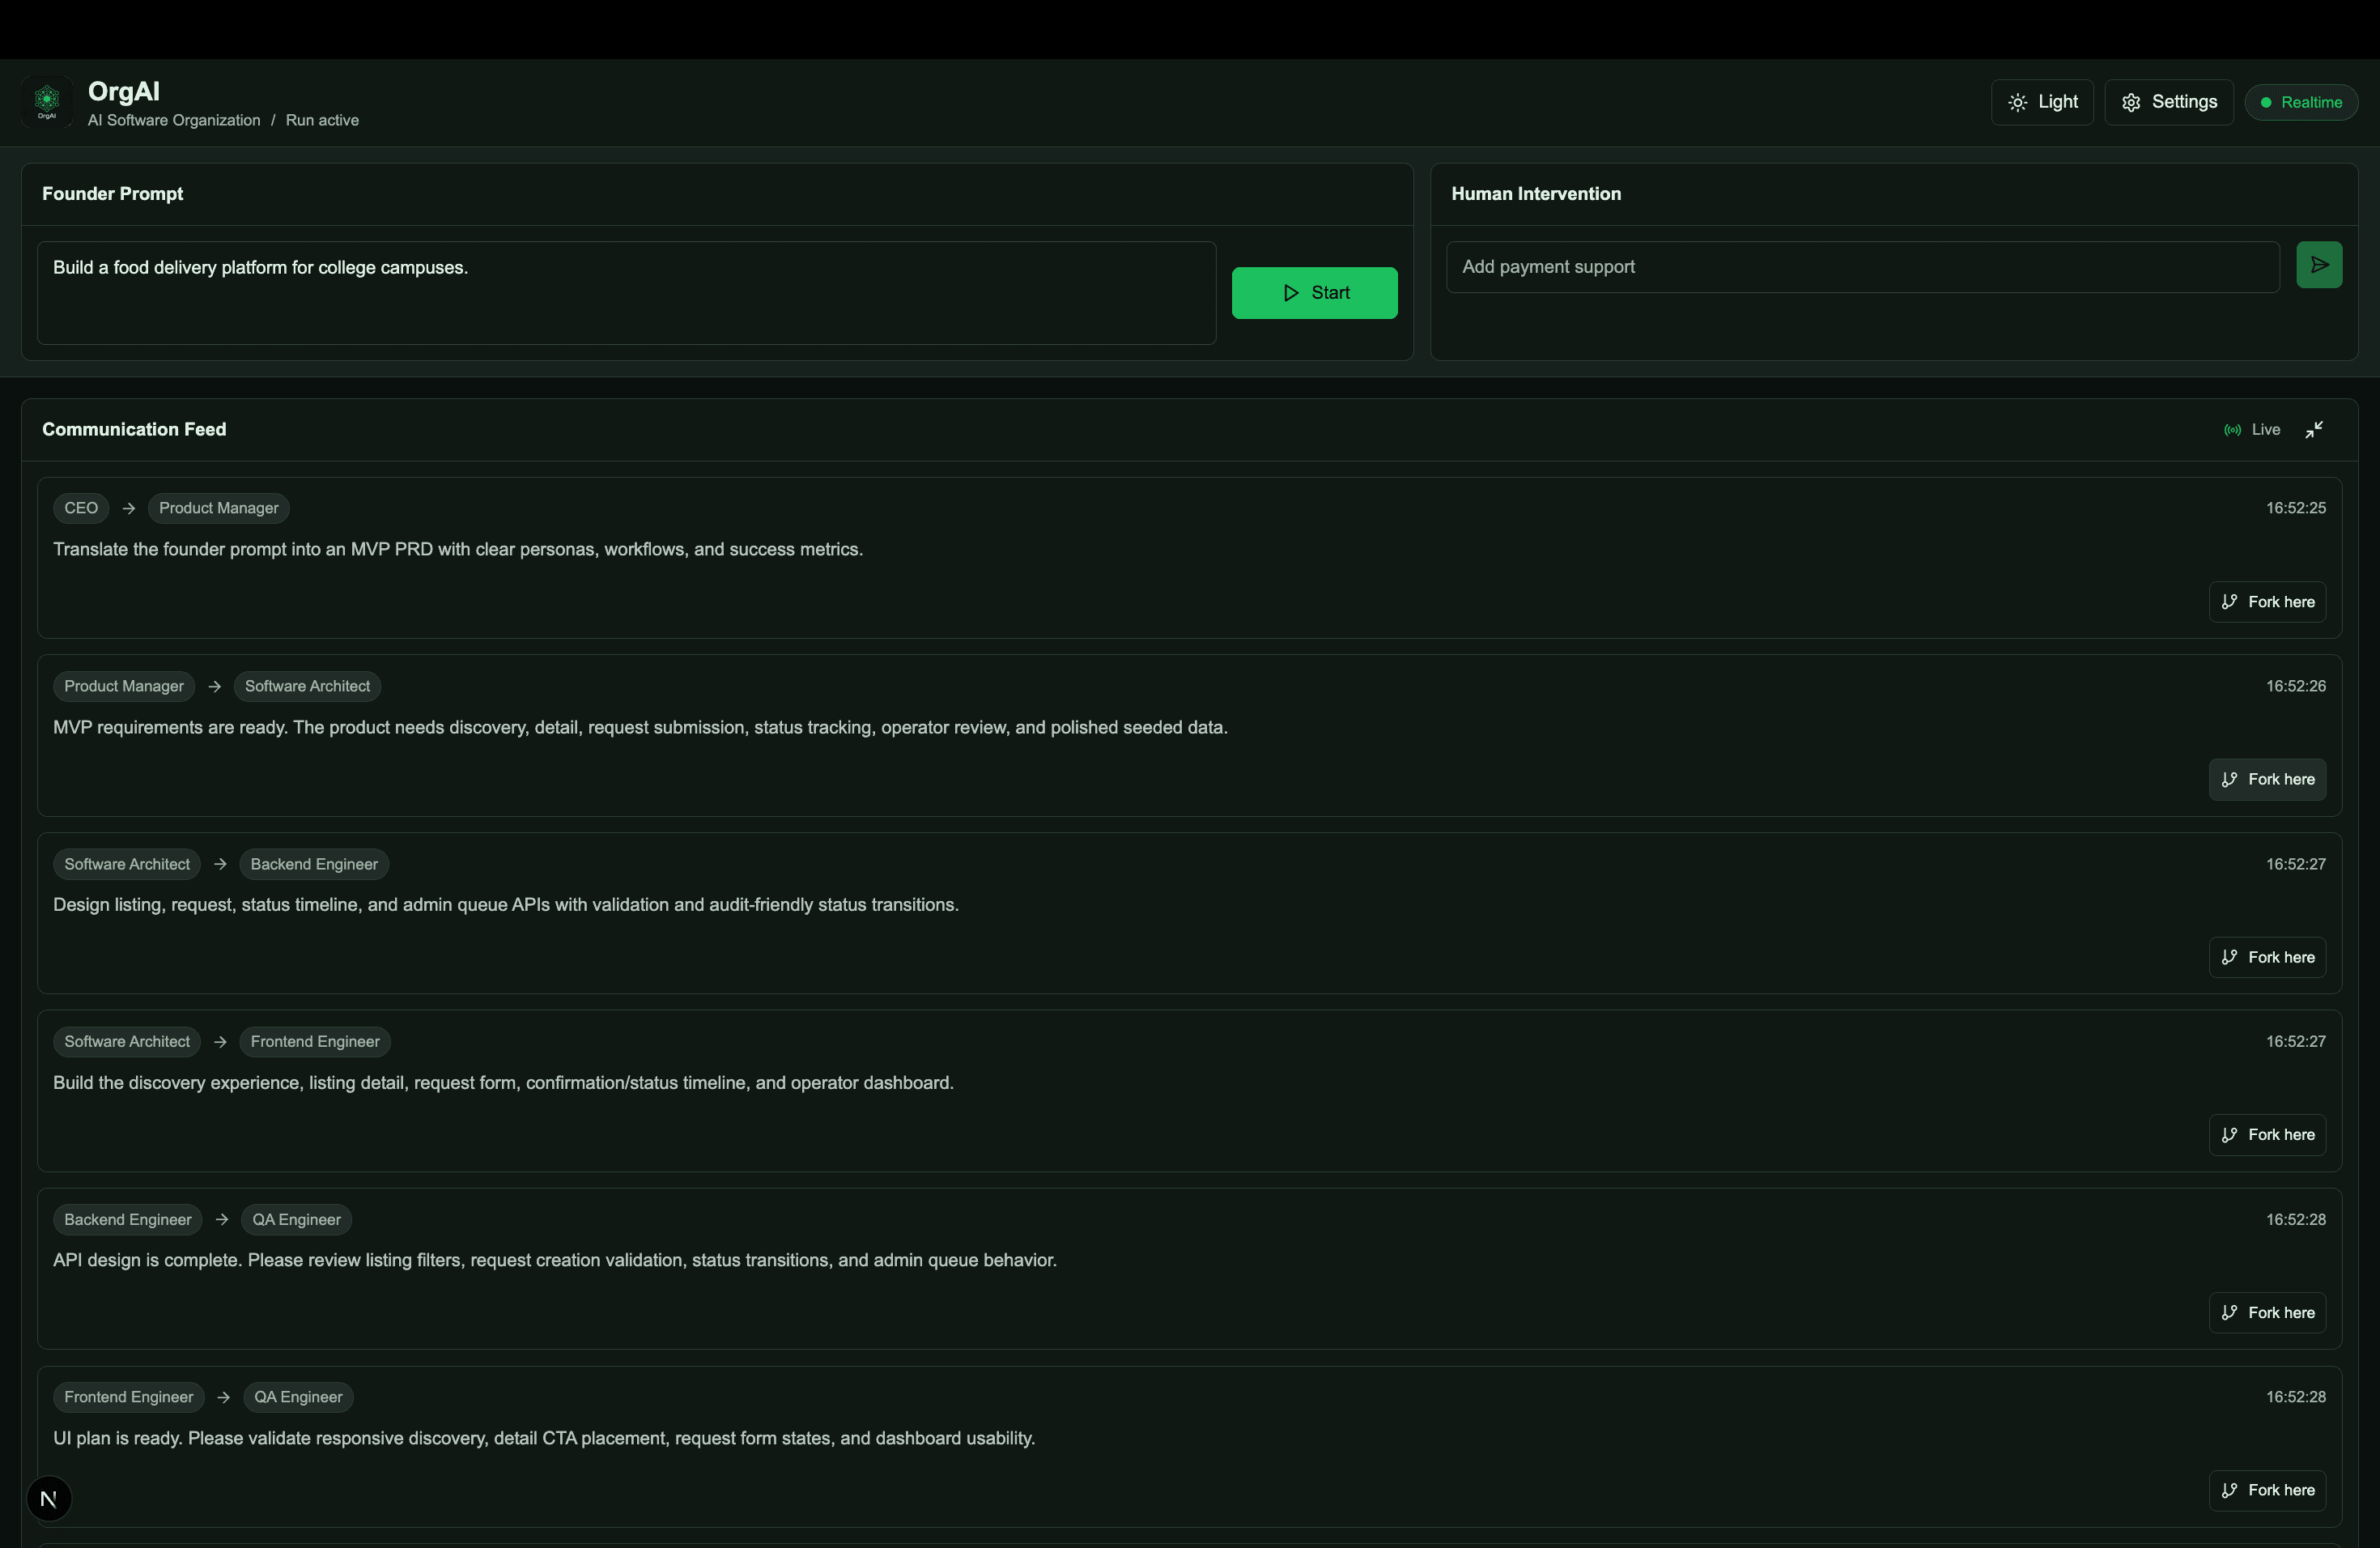This screenshot has height=1548, width=2380.
Task: Click the OrgAI title text
Action: 124,91
